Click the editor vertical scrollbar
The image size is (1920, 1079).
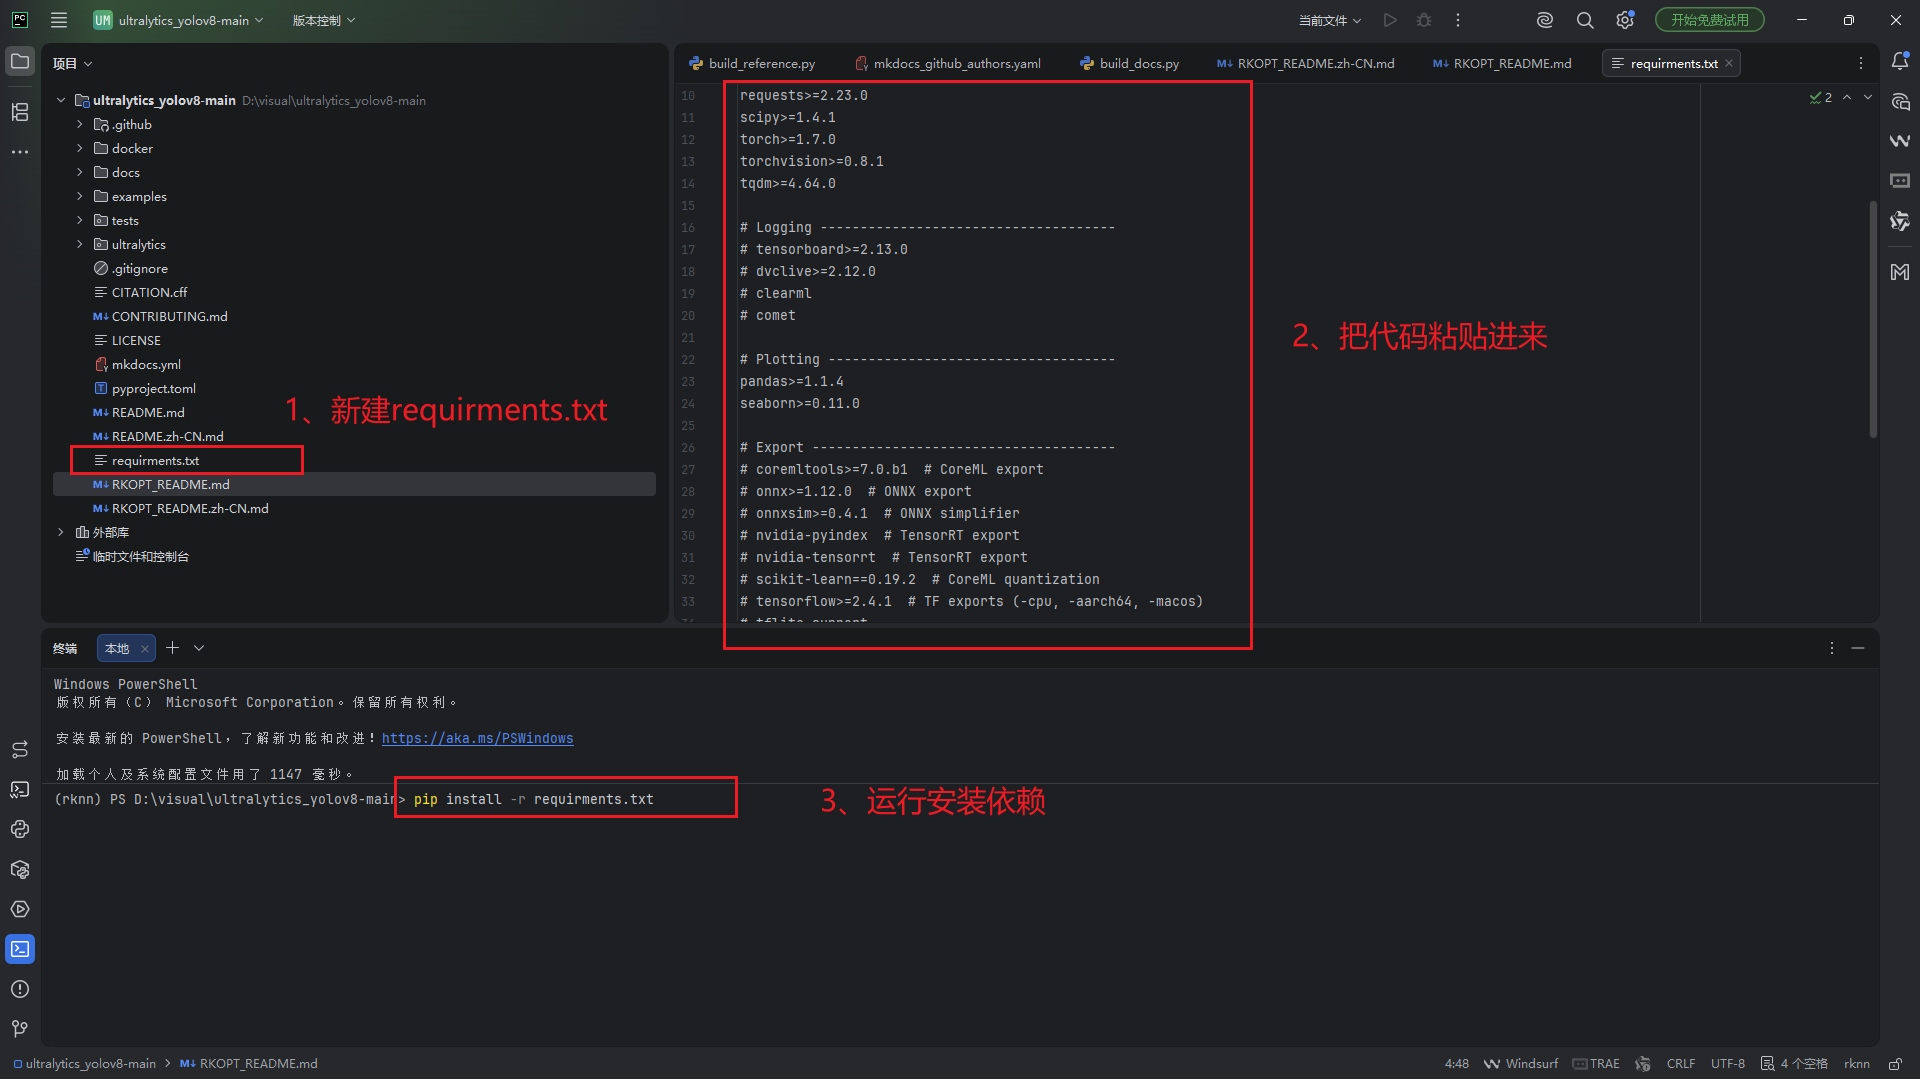click(x=1873, y=320)
